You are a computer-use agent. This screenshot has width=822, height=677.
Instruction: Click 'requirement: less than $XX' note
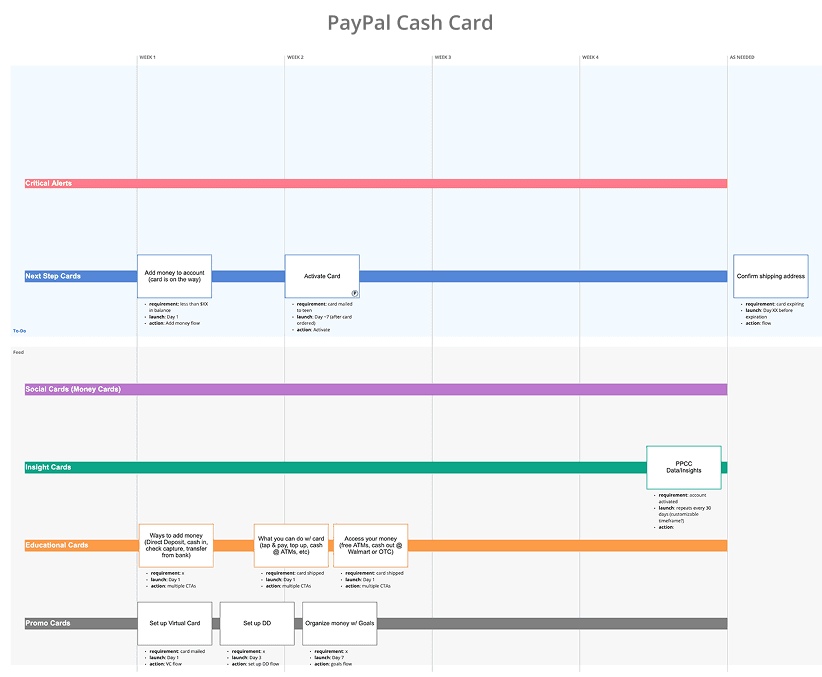click(x=178, y=307)
